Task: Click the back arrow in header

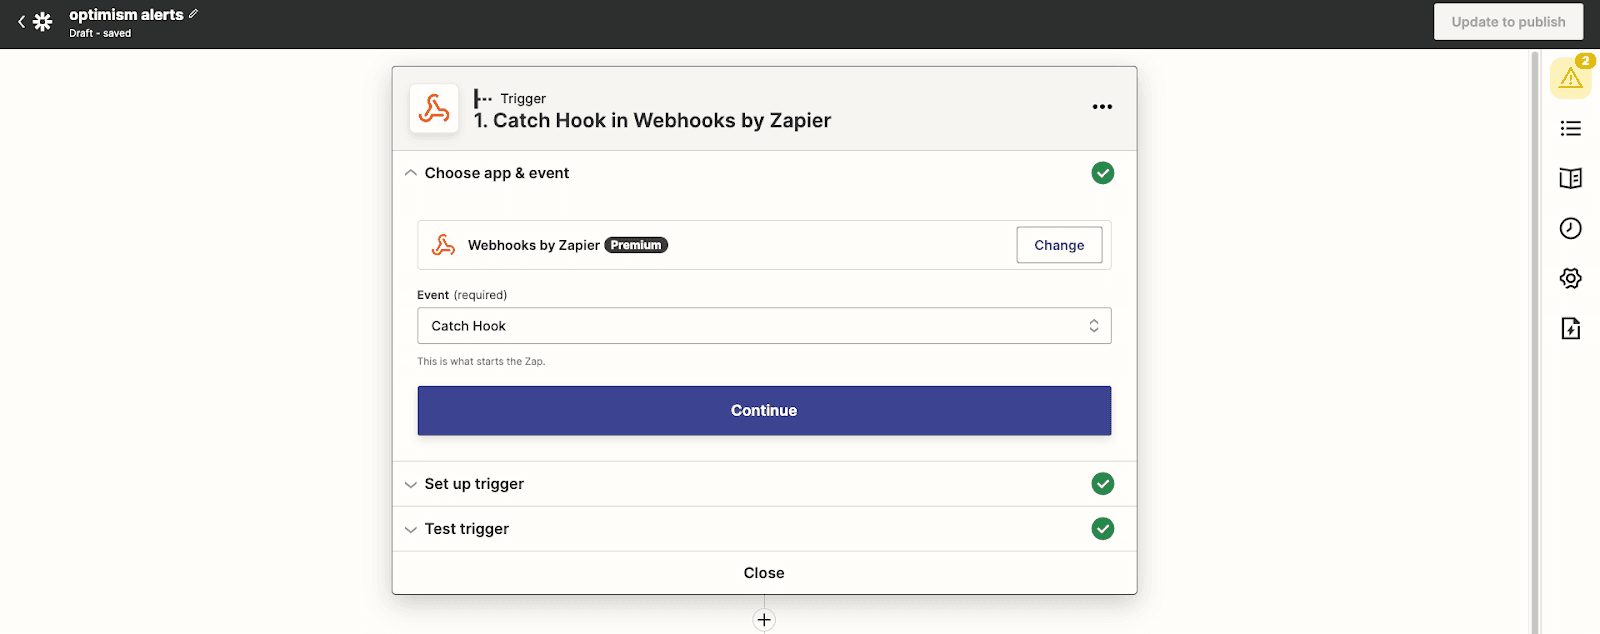Action: [x=21, y=22]
